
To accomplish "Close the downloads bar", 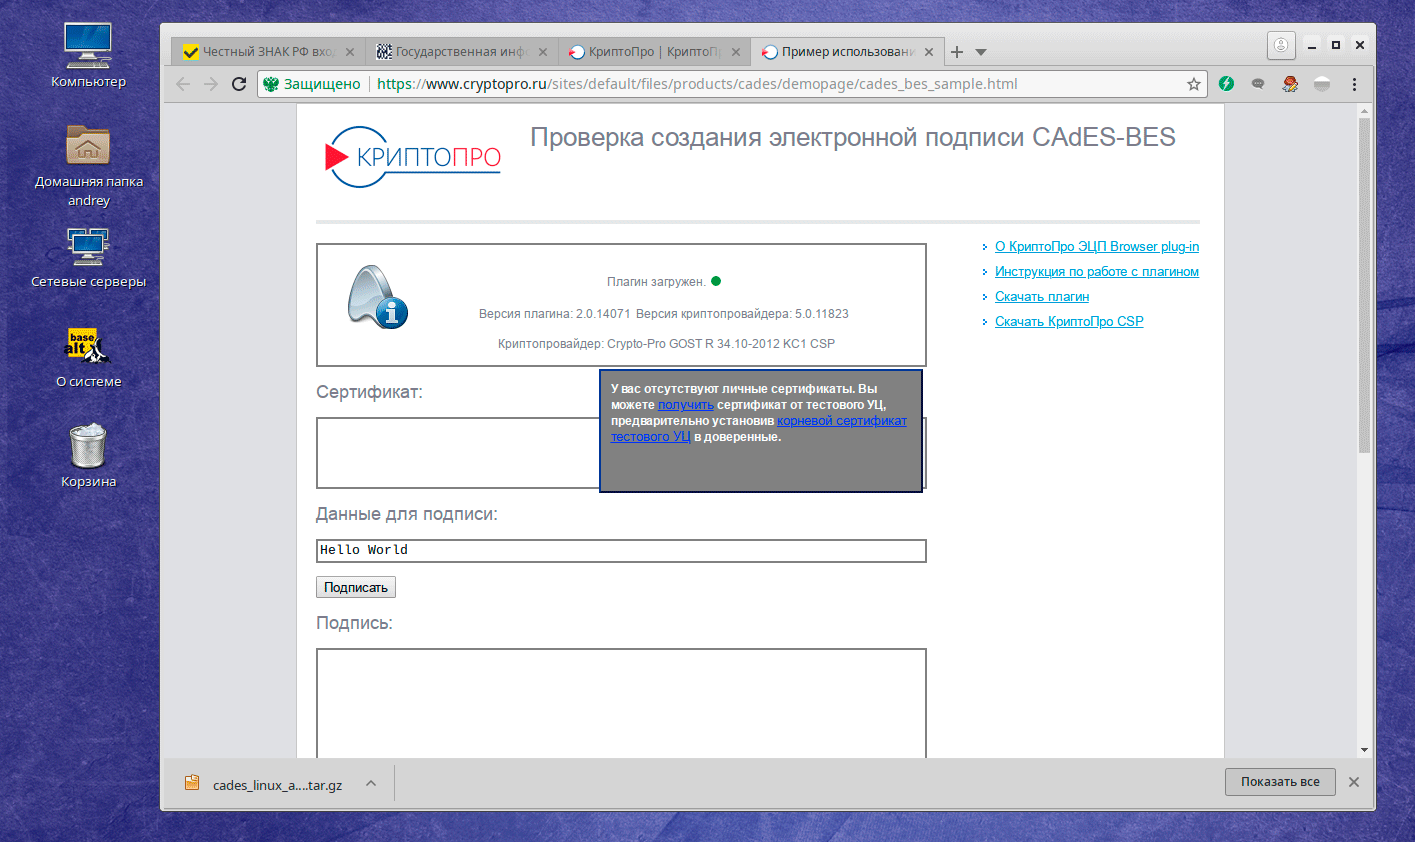I will [x=1353, y=782].
